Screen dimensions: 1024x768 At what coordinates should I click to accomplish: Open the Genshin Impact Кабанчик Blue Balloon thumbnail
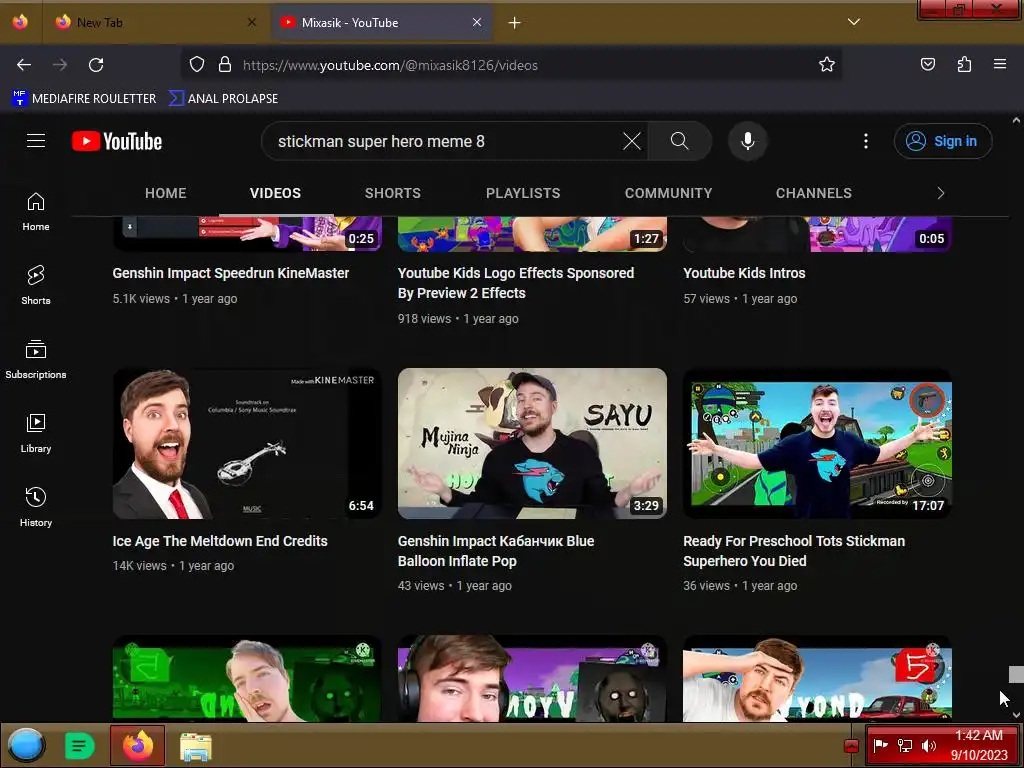pyautogui.click(x=532, y=443)
